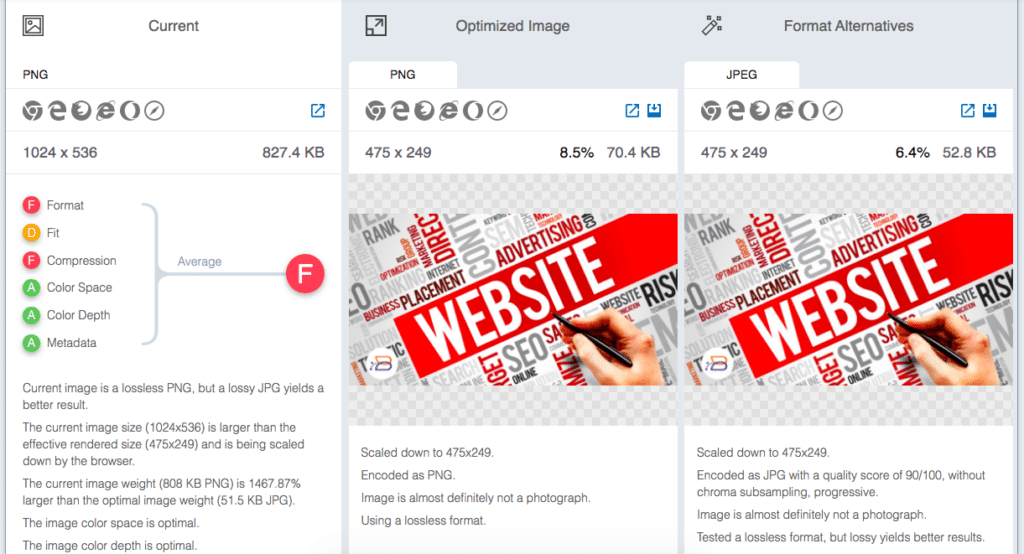Viewport: 1024px width, 554px height.
Task: Click Opera browser icon under optimized PNG
Action: coord(473,110)
